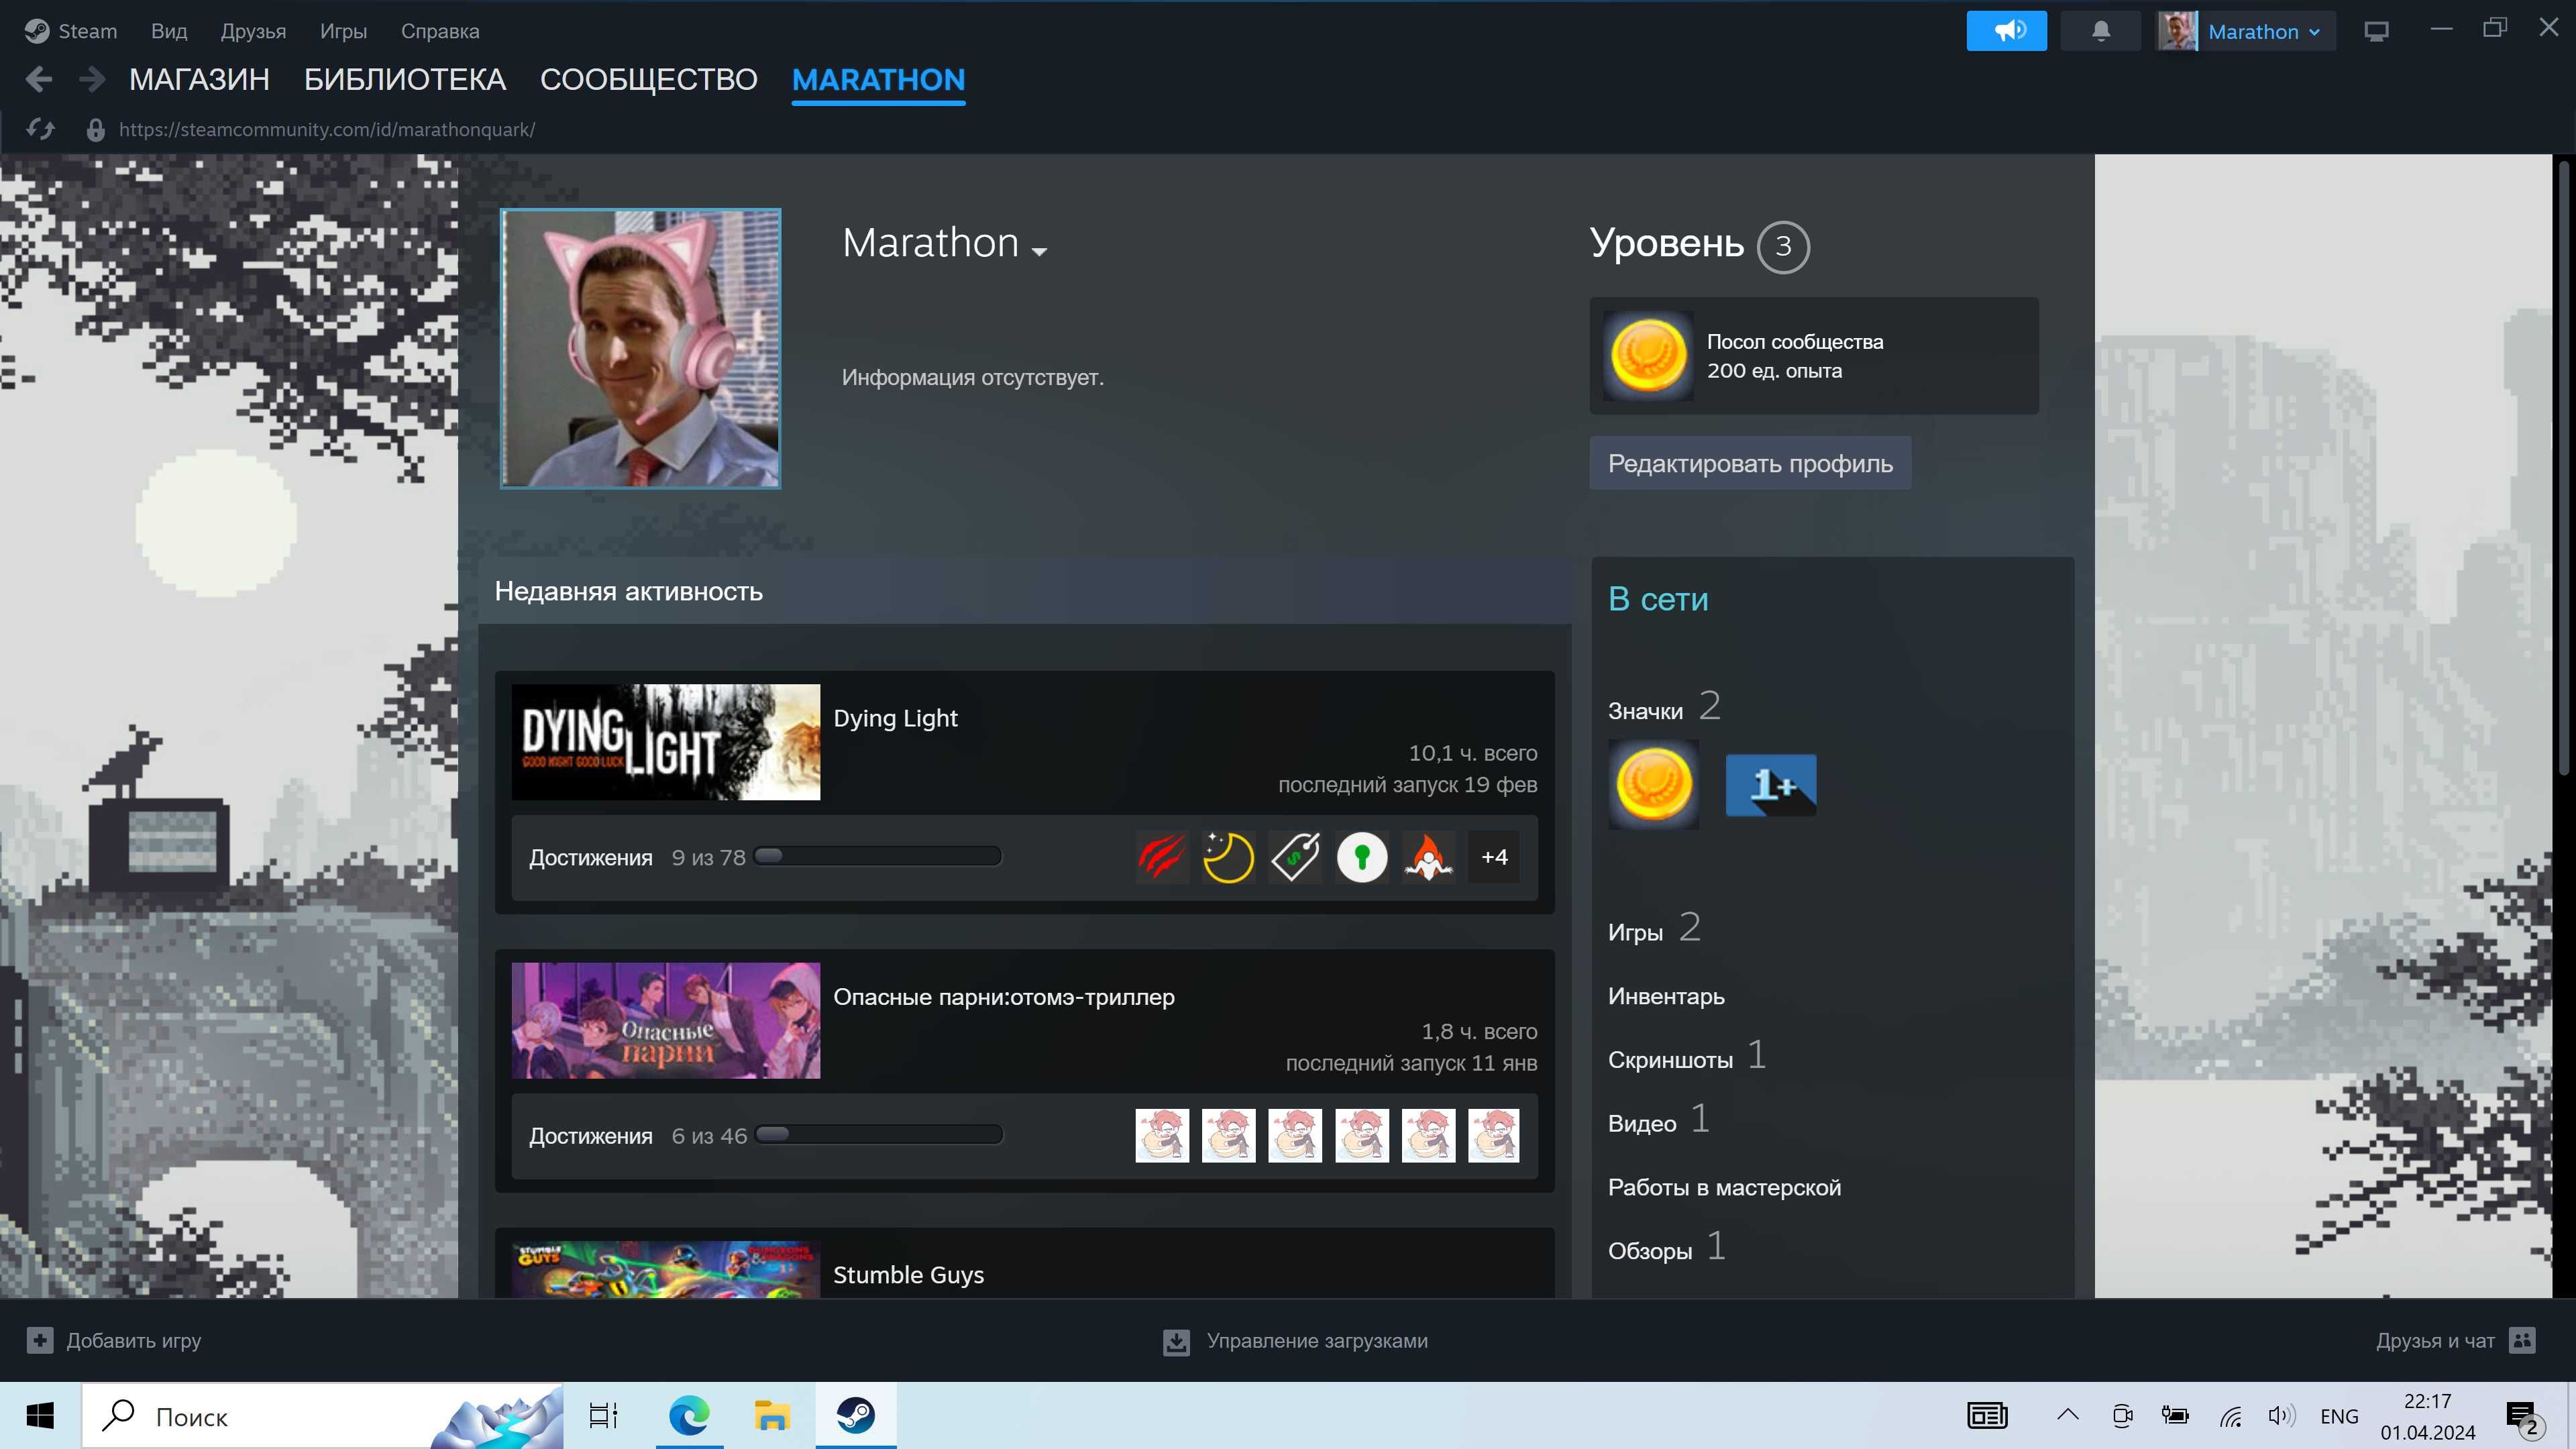Click first Опасные парни achievement icon

coord(1161,1135)
